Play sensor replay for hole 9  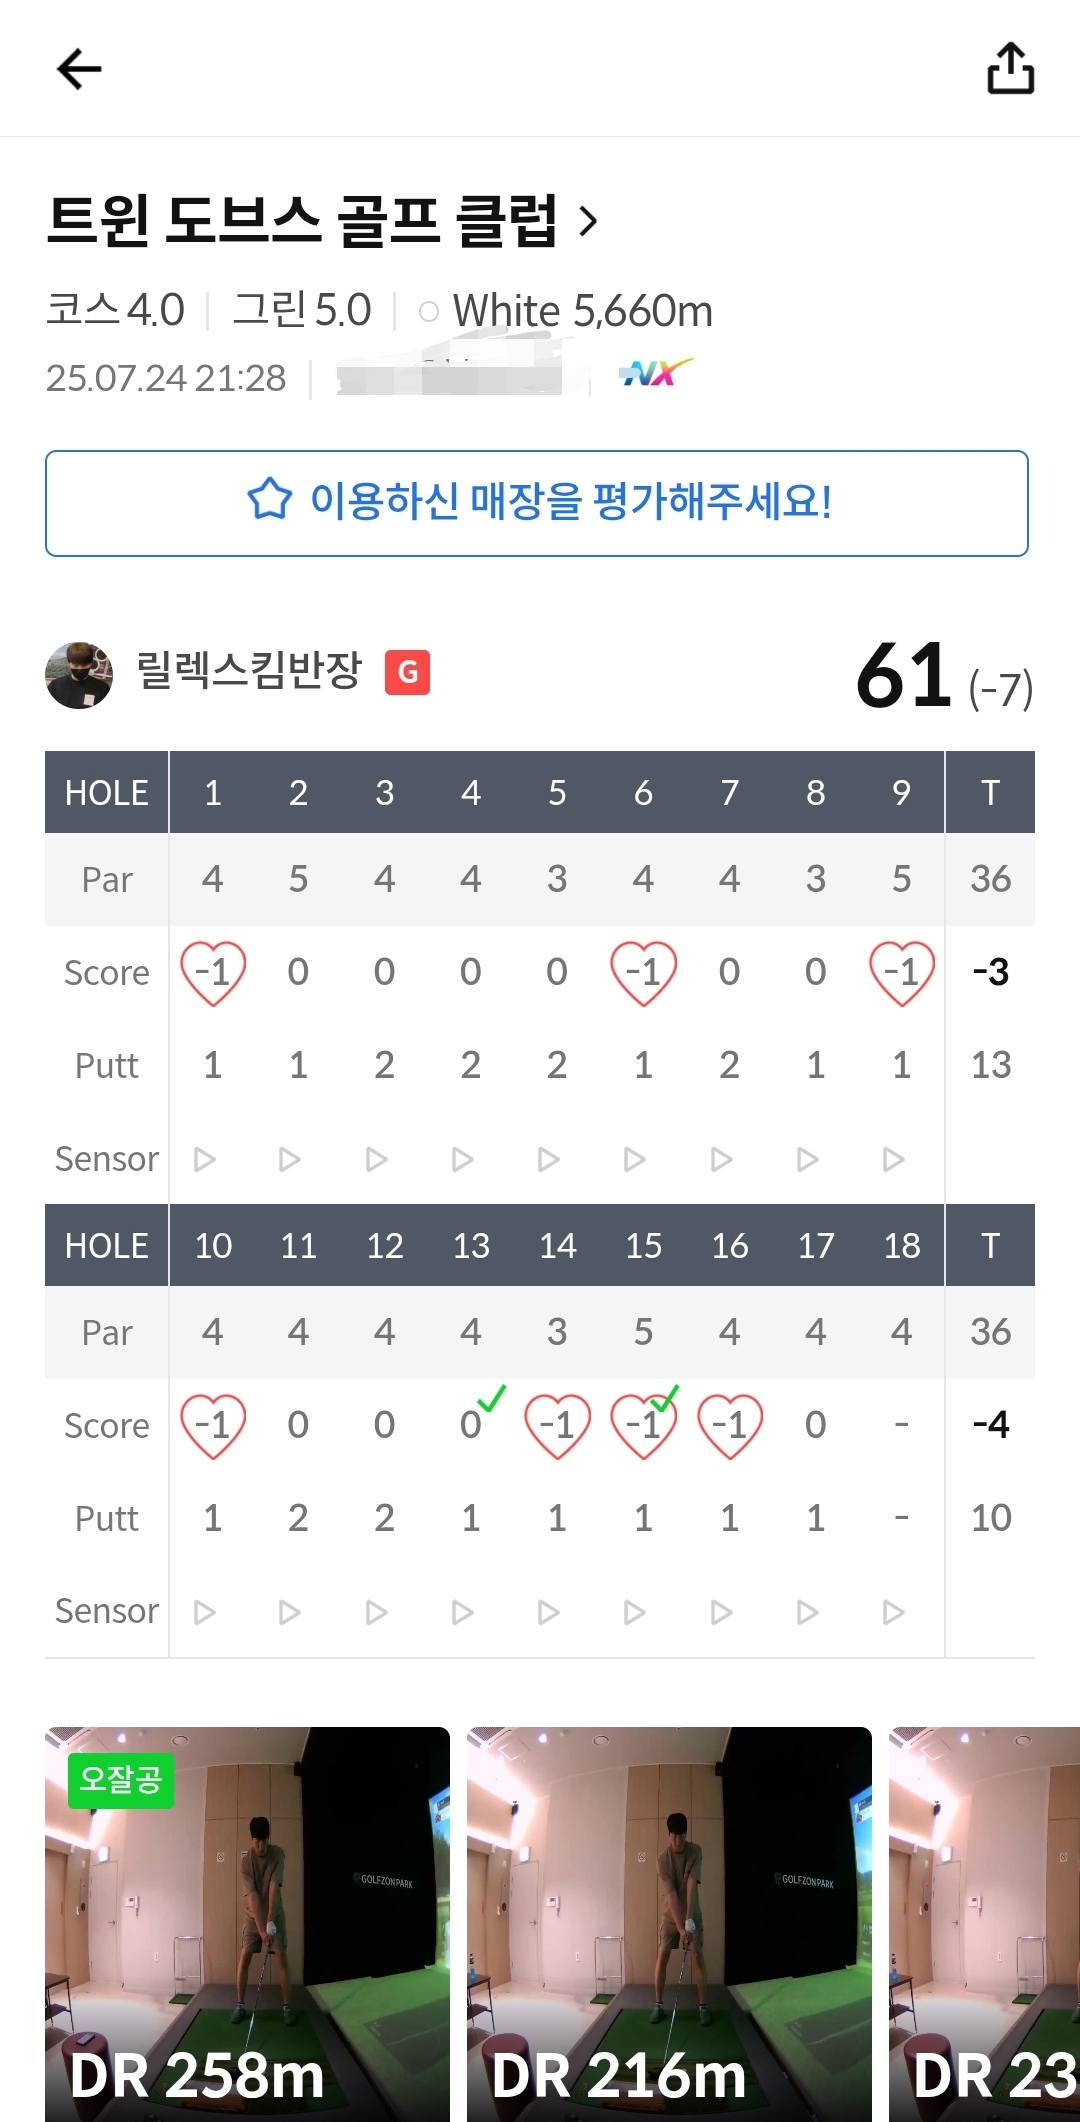coord(894,1159)
